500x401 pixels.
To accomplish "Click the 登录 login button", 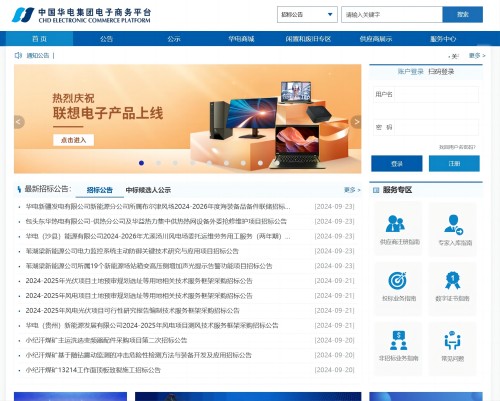I will click(x=397, y=164).
